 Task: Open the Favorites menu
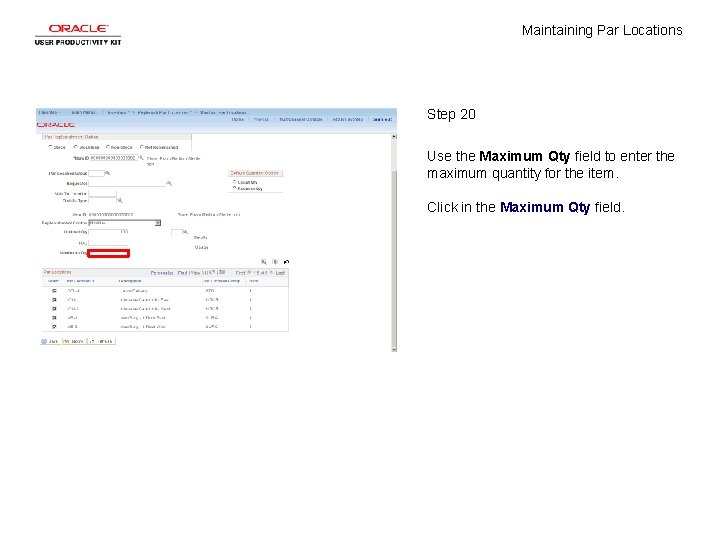coord(48,112)
